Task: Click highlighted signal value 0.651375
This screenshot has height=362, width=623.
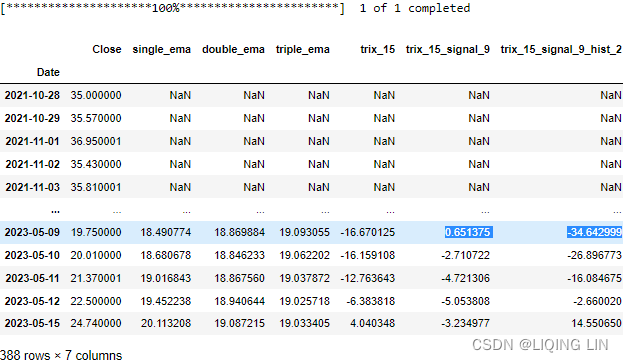Action: 468,232
